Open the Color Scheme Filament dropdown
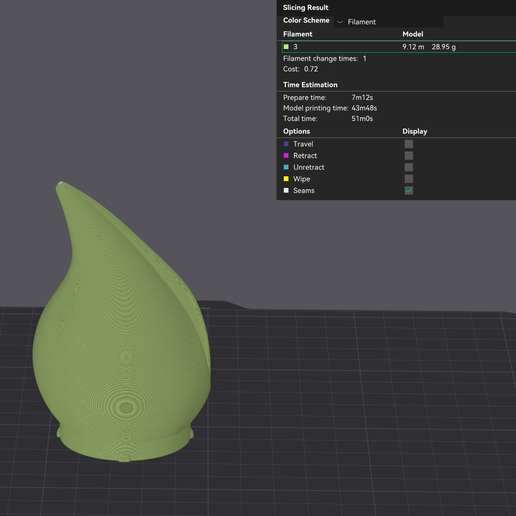 389,22
